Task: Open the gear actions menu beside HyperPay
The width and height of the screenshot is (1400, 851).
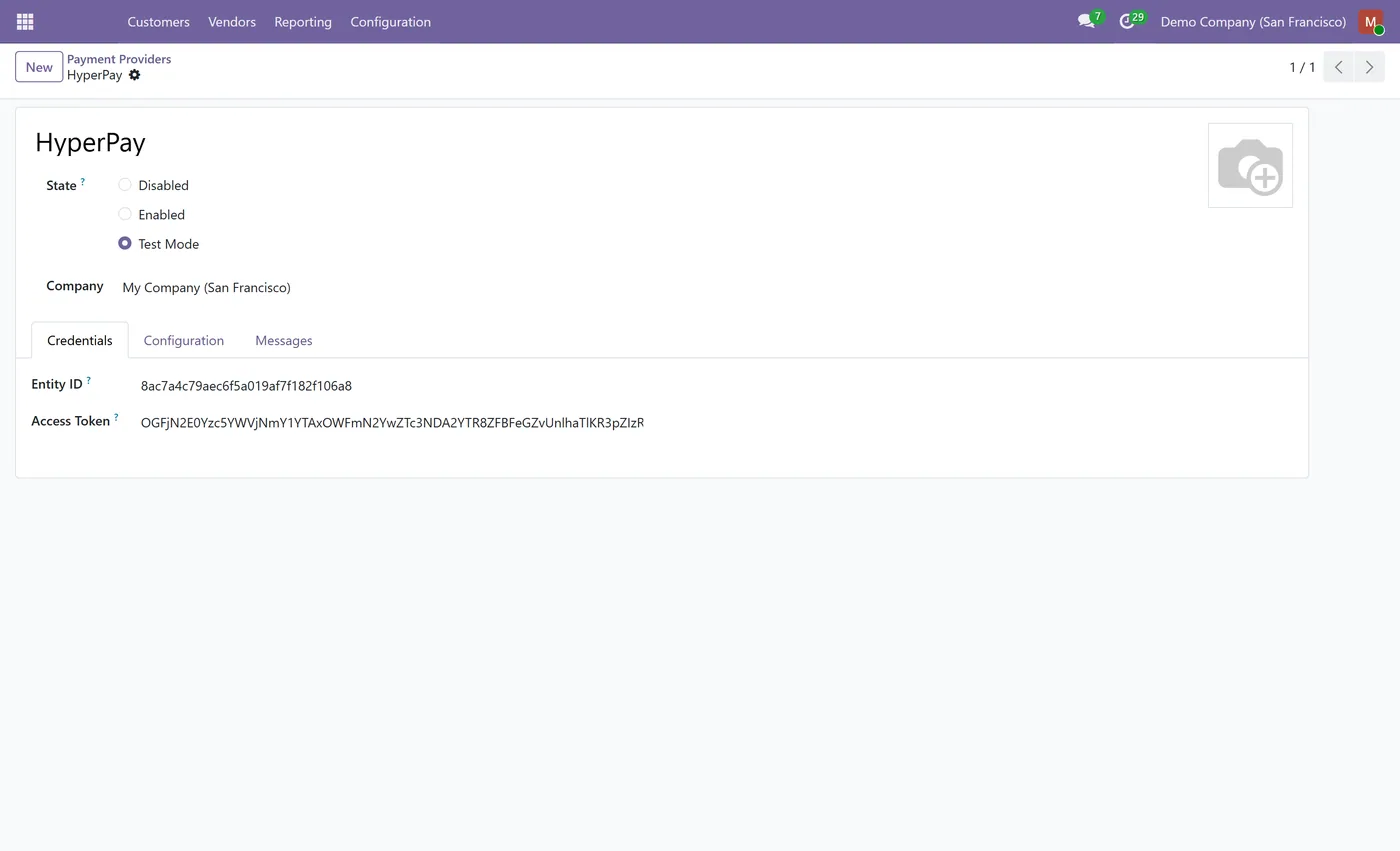Action: point(134,75)
